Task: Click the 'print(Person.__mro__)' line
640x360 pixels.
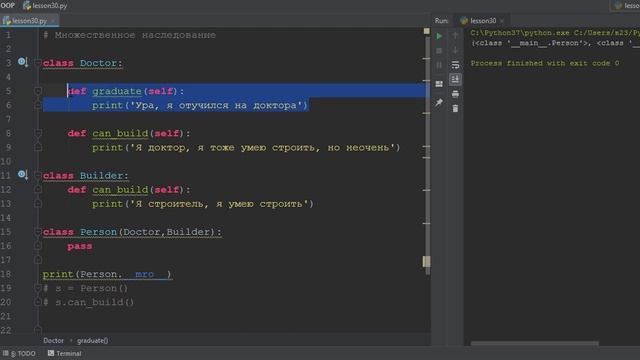Action: [x=107, y=274]
